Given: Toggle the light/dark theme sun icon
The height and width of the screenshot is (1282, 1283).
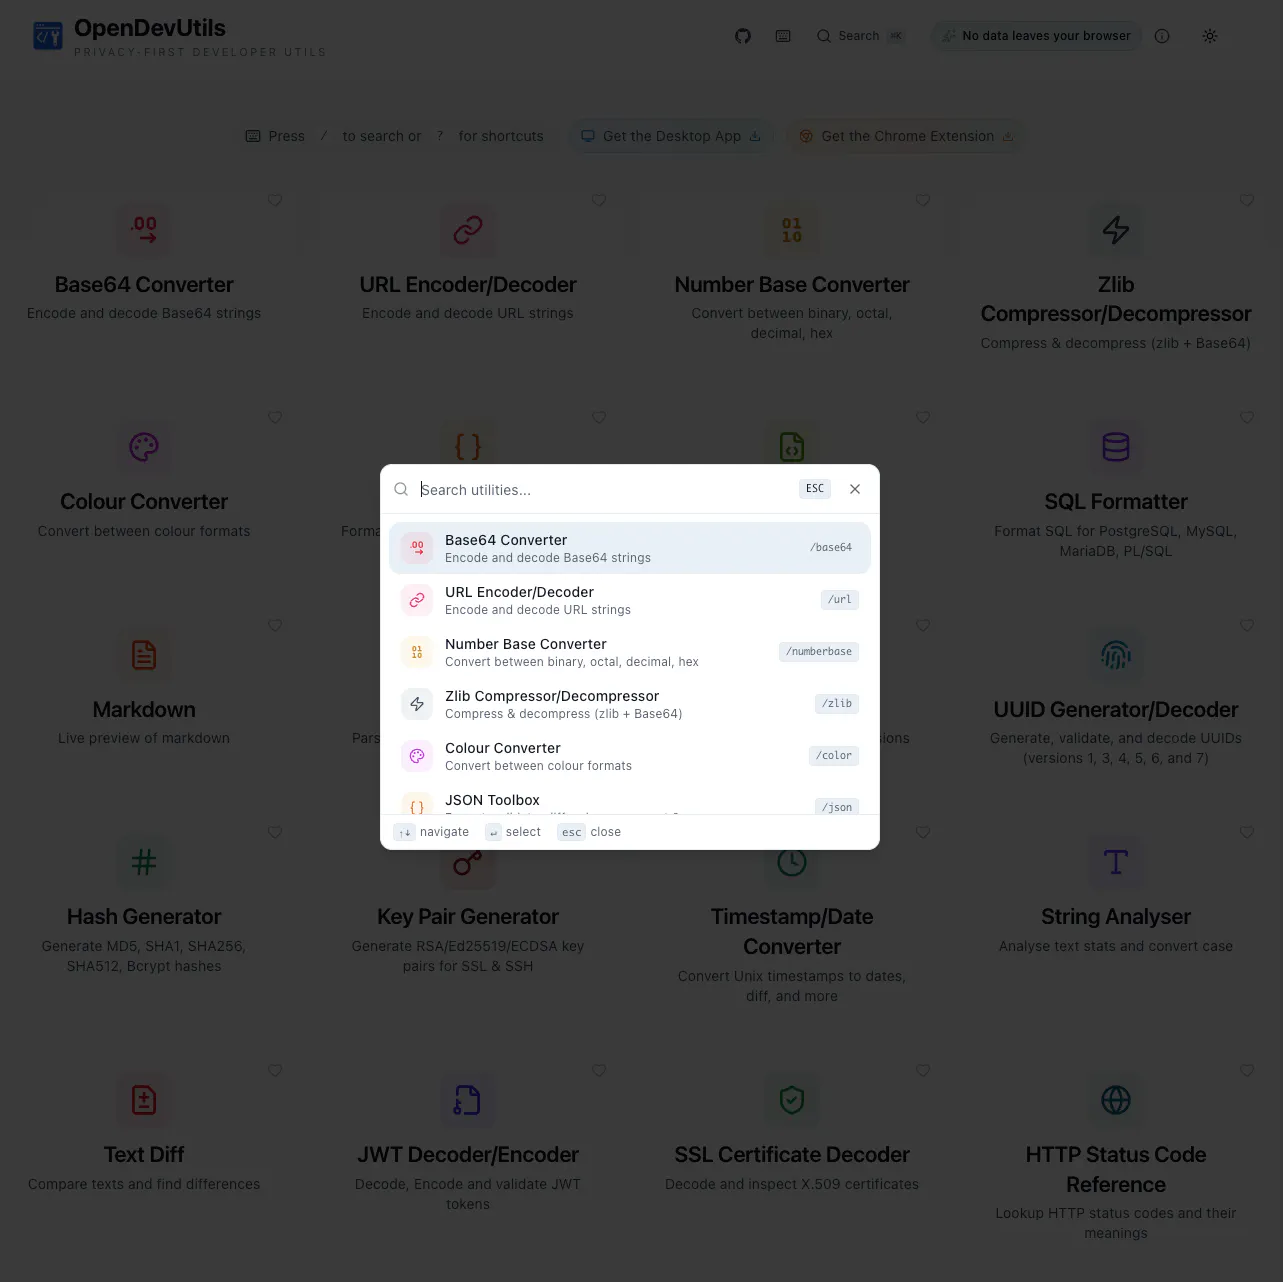Looking at the screenshot, I should click(1210, 36).
